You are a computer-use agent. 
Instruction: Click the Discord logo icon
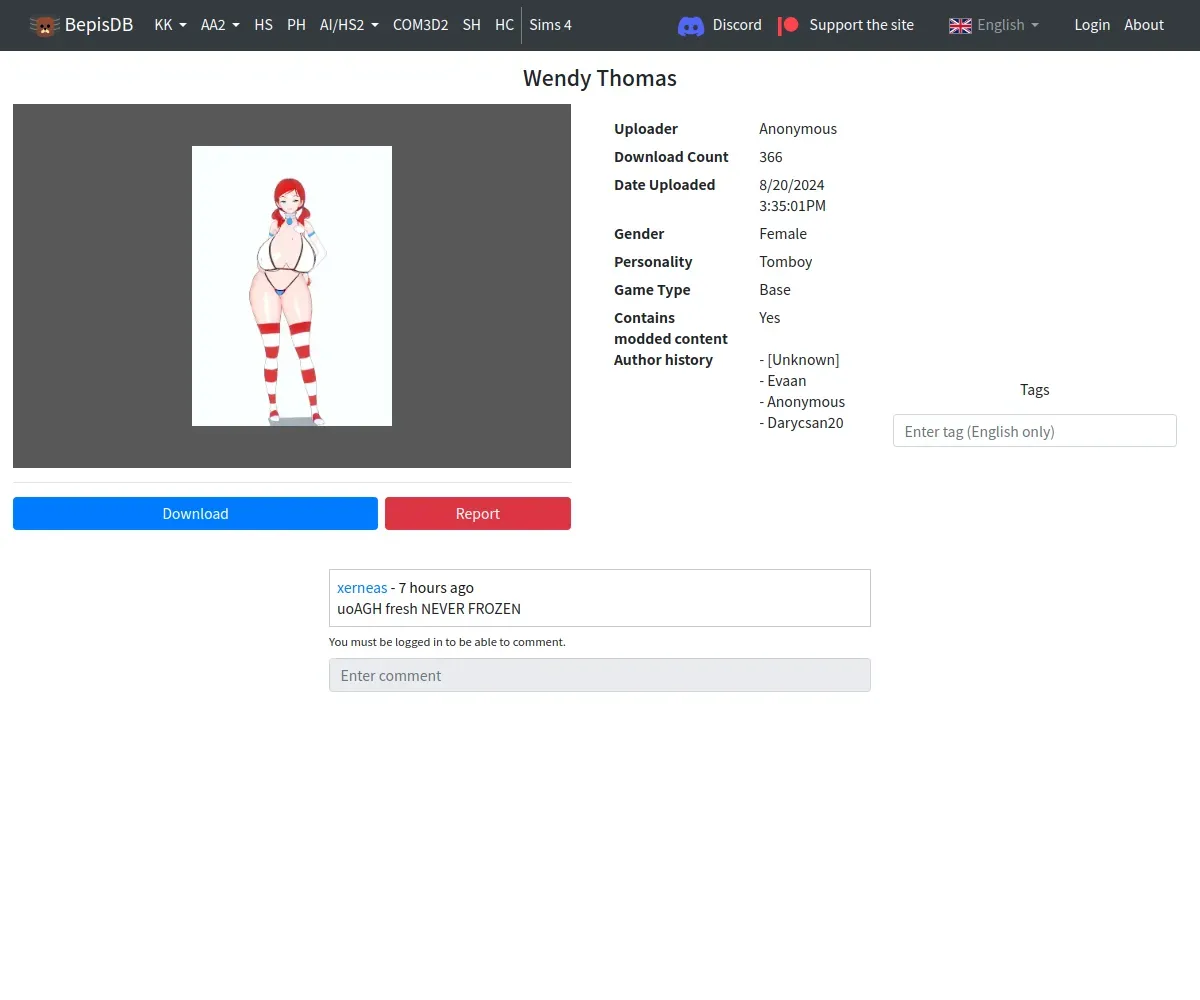pos(691,25)
